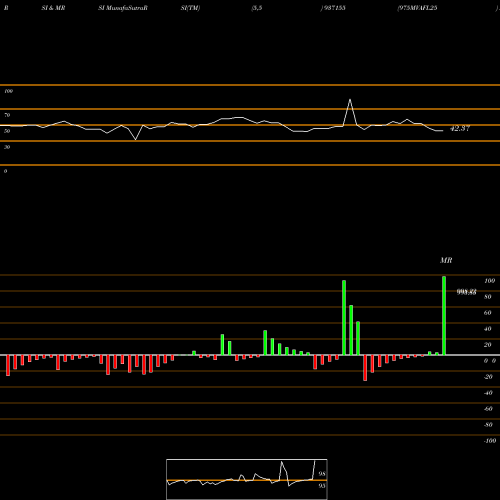Click the 60 label on MR axis

tap(487, 313)
